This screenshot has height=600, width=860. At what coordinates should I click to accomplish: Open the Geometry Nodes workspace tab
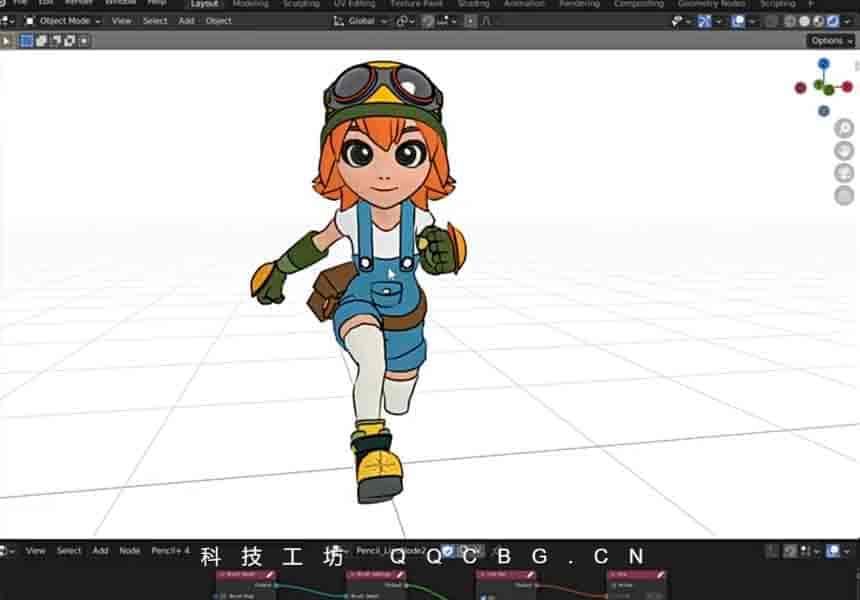[x=711, y=4]
